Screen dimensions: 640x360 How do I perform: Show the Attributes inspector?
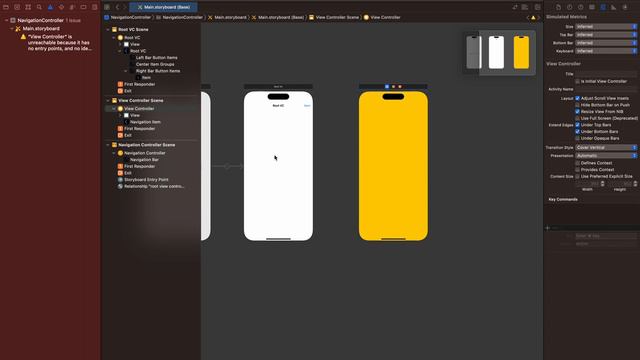click(x=603, y=7)
